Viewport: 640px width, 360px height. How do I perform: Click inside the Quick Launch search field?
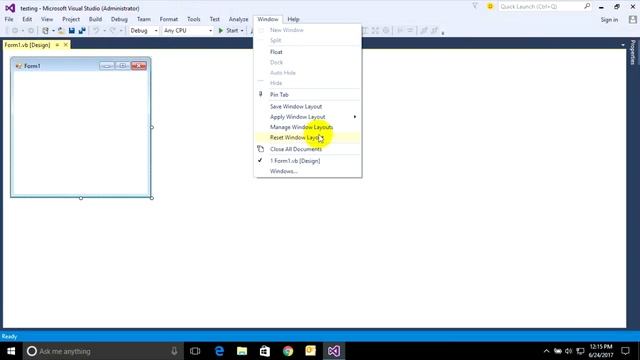(x=540, y=7)
